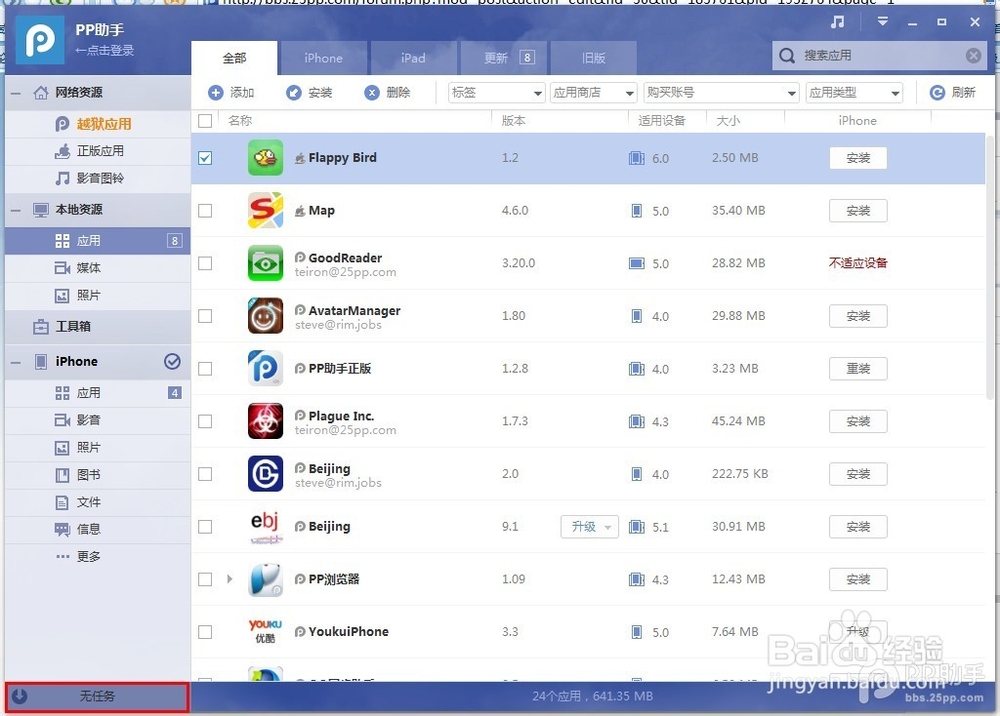1000x716 pixels.
Task: Click the Plague Inc. app icon
Action: 265,421
